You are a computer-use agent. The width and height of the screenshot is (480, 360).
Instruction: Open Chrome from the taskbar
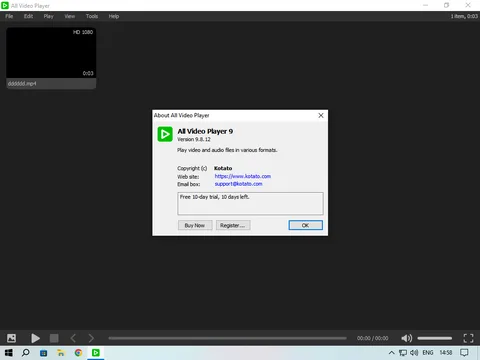[x=78, y=353]
